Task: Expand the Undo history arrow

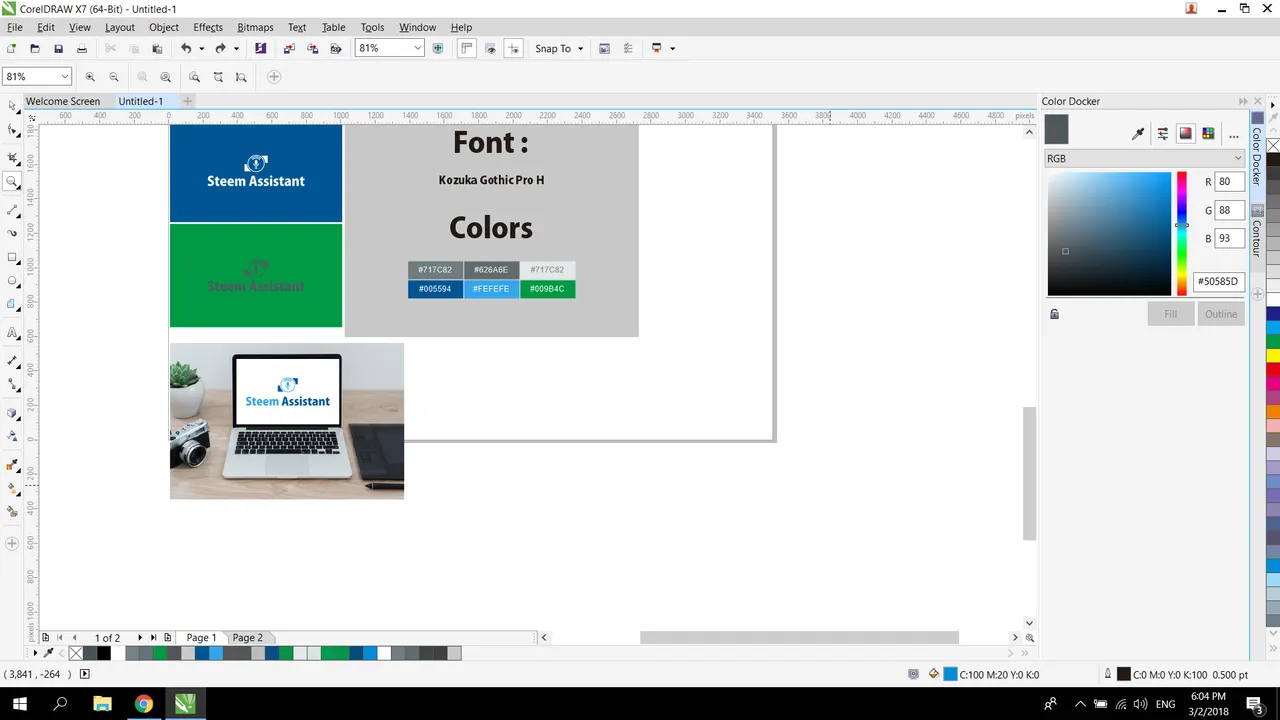Action: point(201,48)
